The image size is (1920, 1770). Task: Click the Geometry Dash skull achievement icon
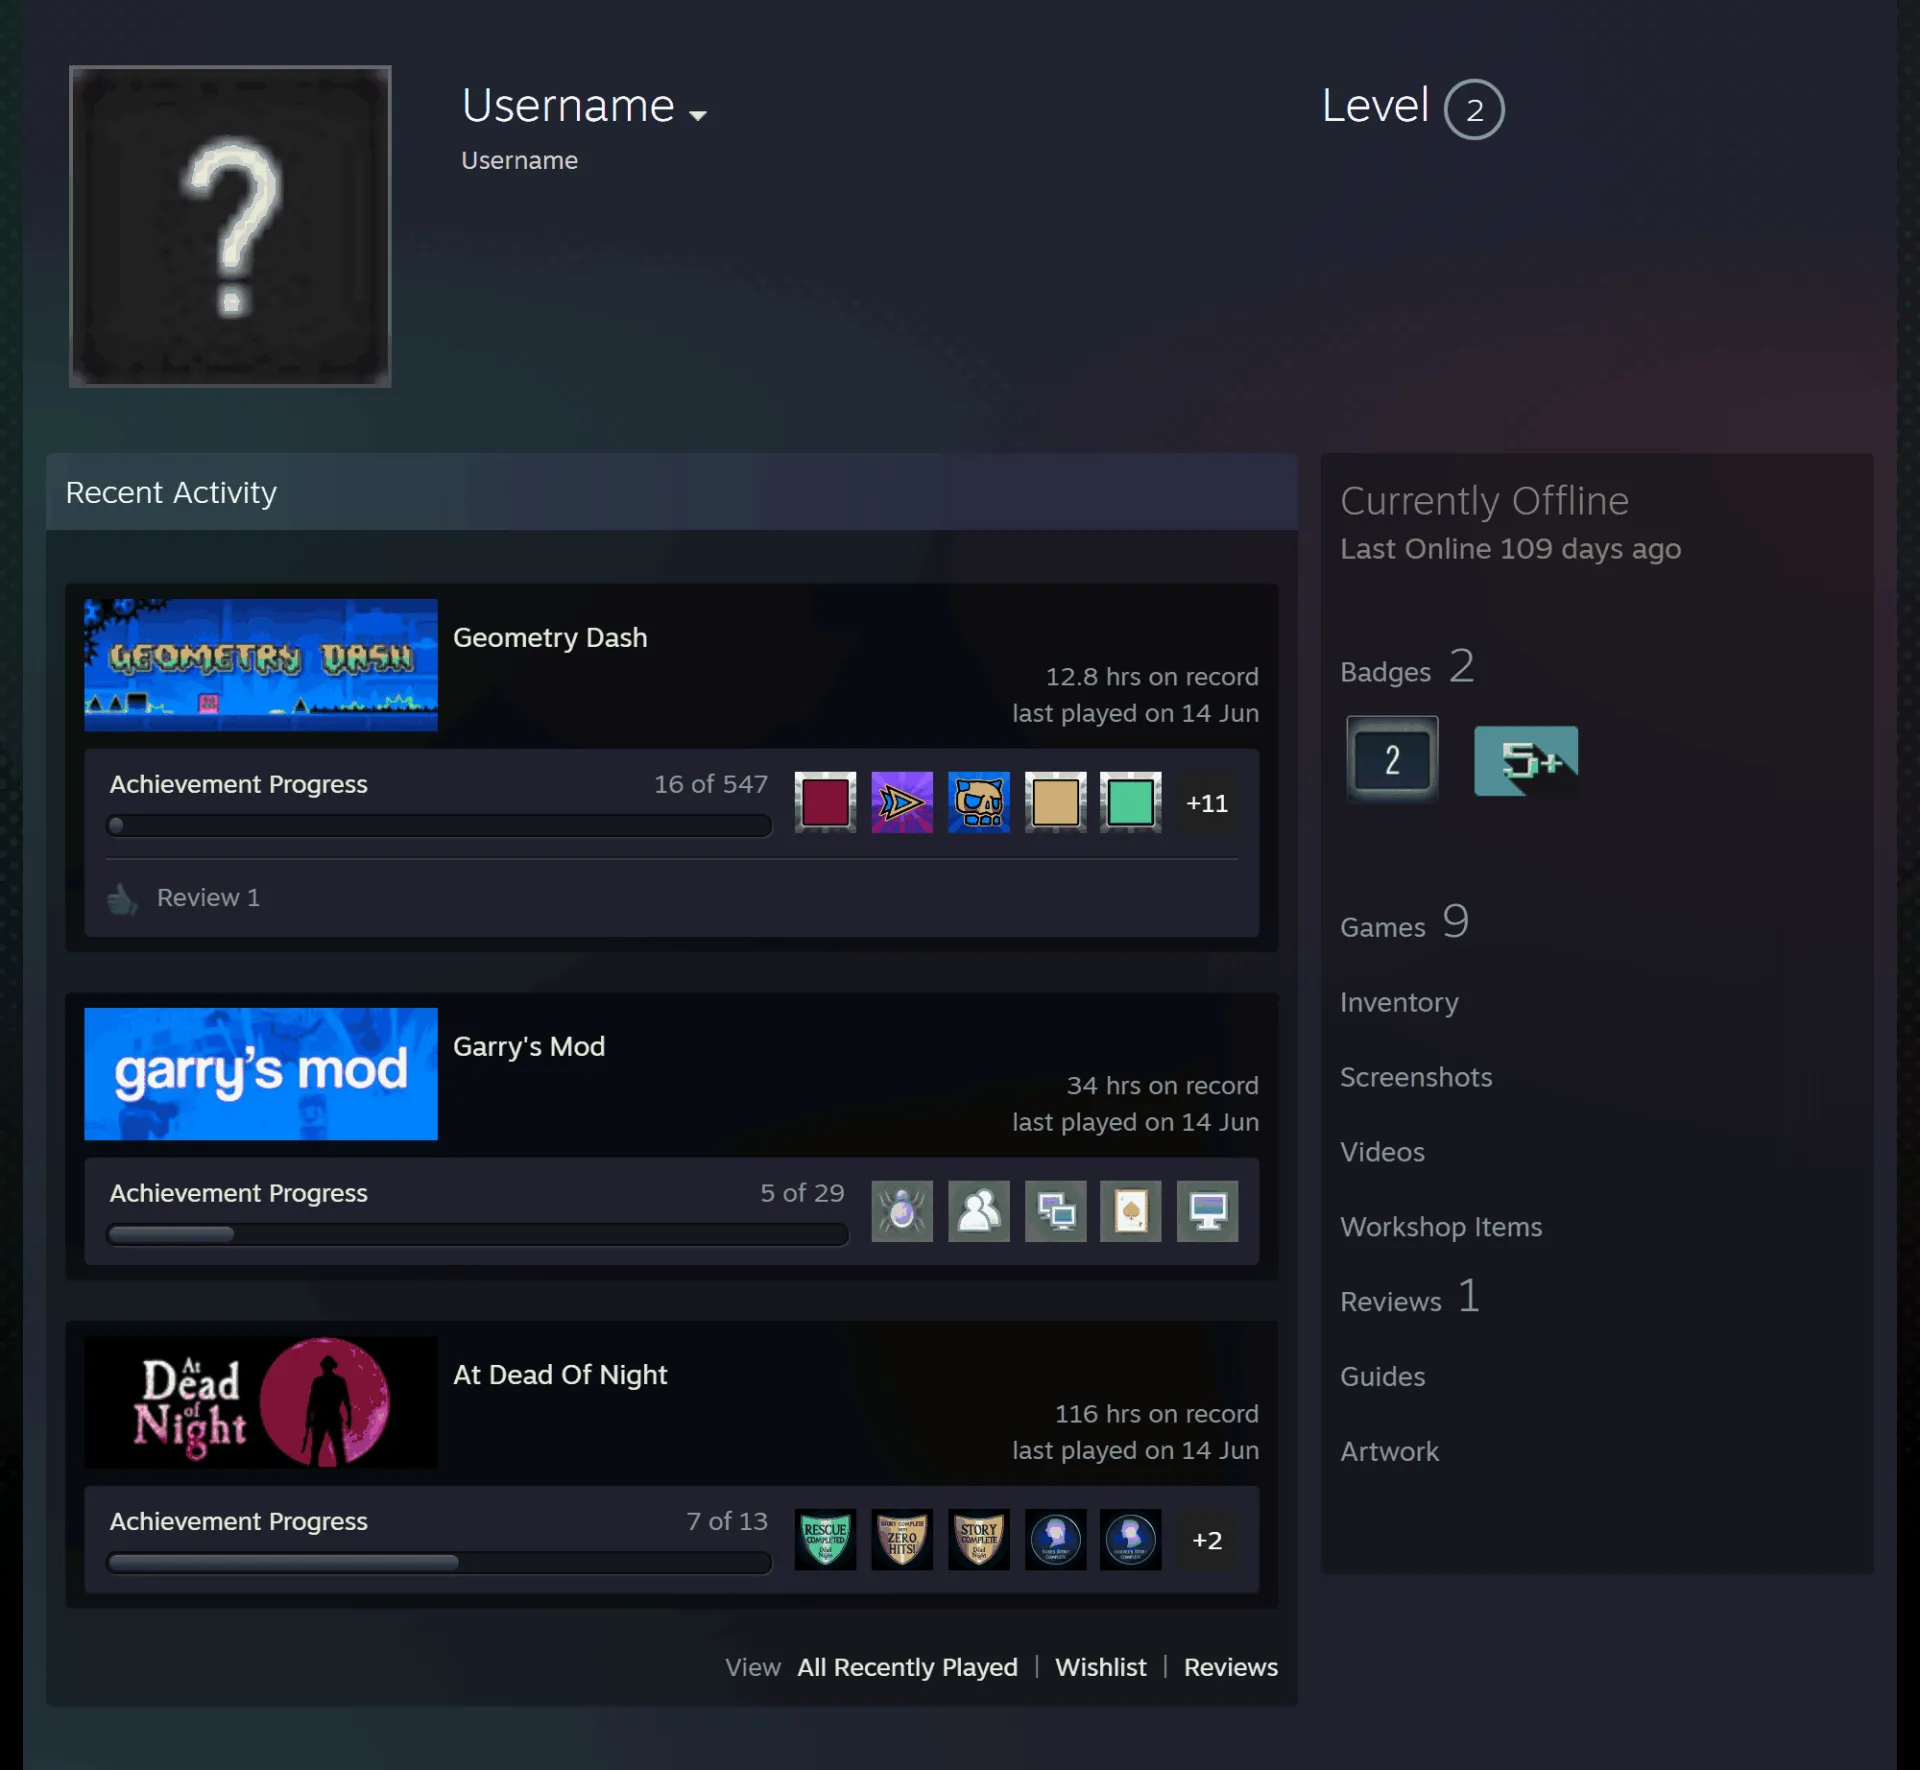tap(978, 802)
